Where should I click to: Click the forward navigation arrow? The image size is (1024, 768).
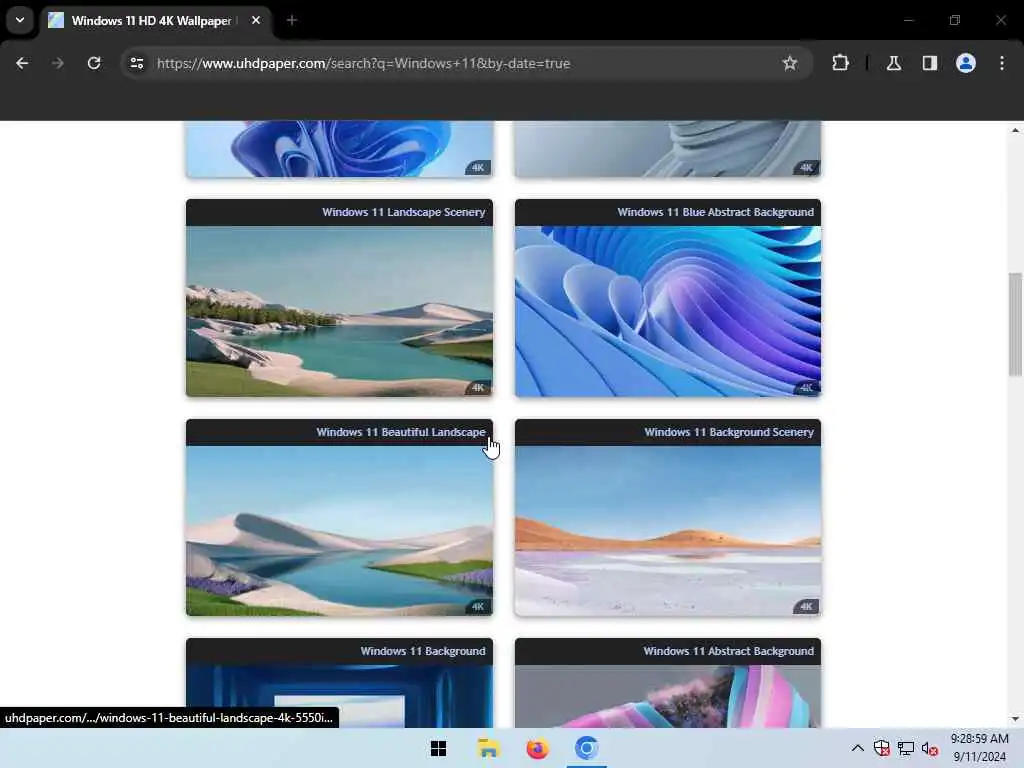click(x=57, y=63)
